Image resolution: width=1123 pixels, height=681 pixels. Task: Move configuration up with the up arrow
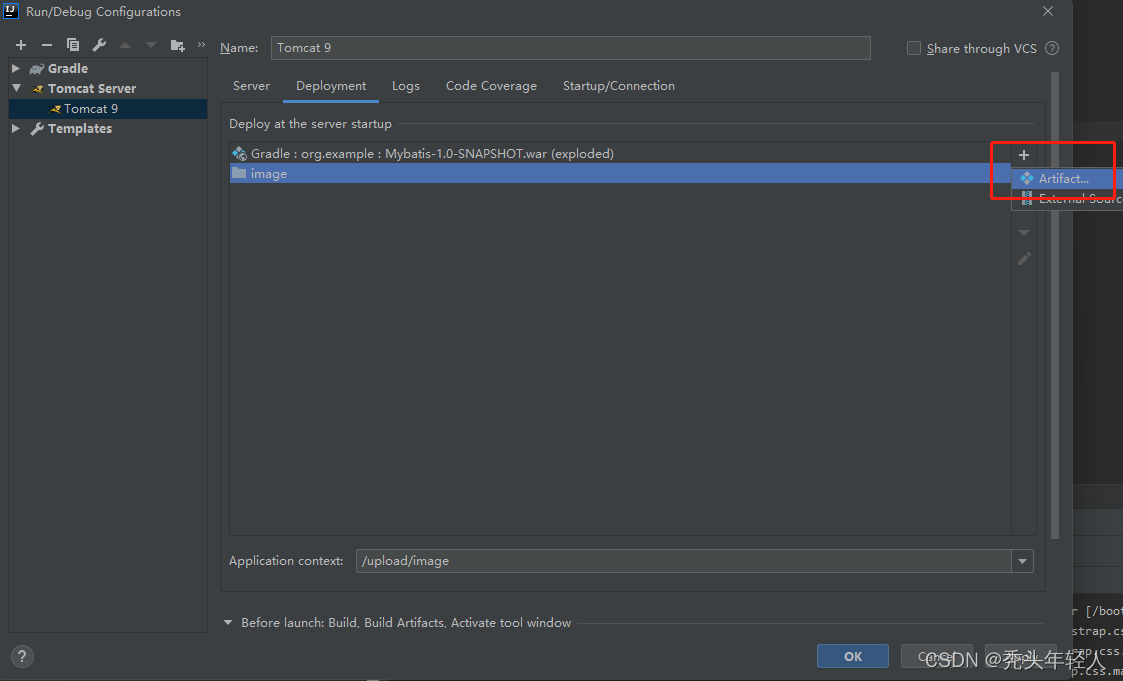125,45
